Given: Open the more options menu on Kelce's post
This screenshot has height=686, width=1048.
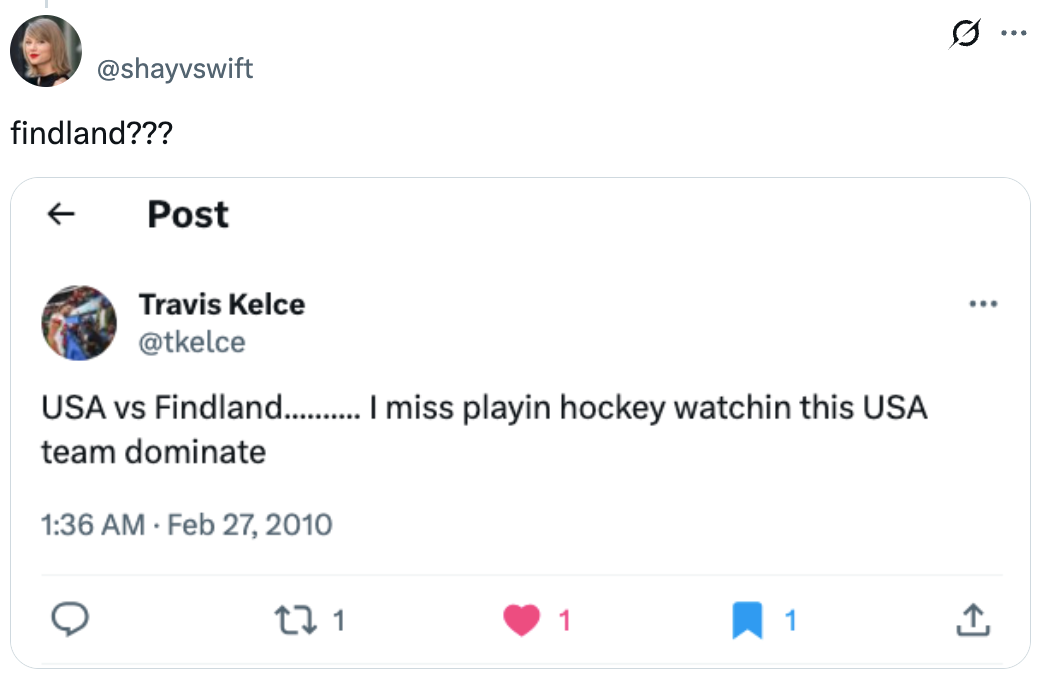Looking at the screenshot, I should [x=983, y=303].
